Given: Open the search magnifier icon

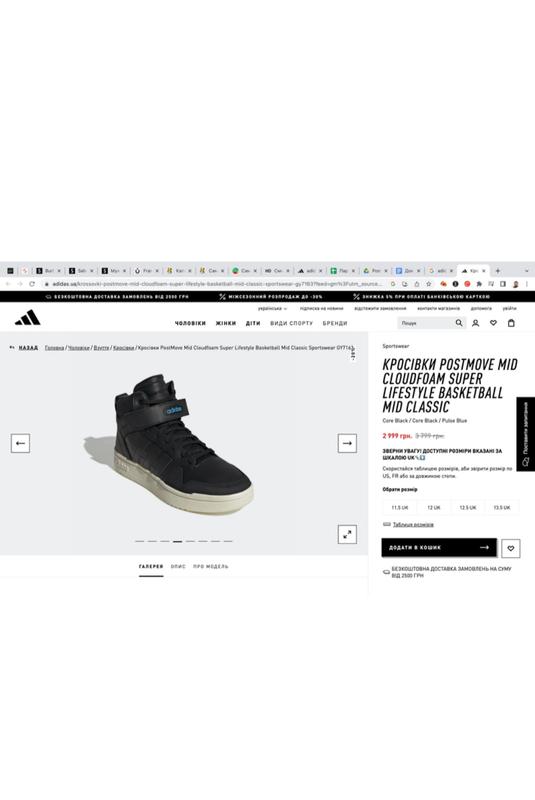Looking at the screenshot, I should 459,323.
